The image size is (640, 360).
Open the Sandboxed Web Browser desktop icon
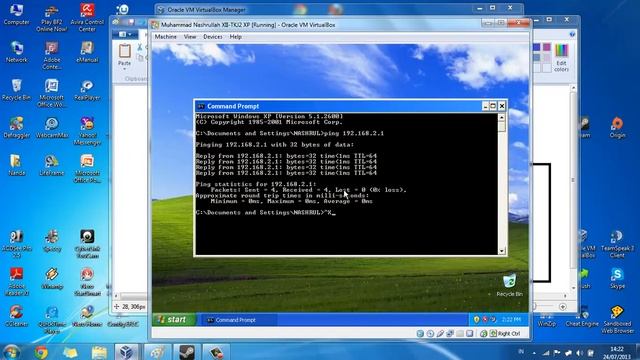pyautogui.click(x=617, y=319)
